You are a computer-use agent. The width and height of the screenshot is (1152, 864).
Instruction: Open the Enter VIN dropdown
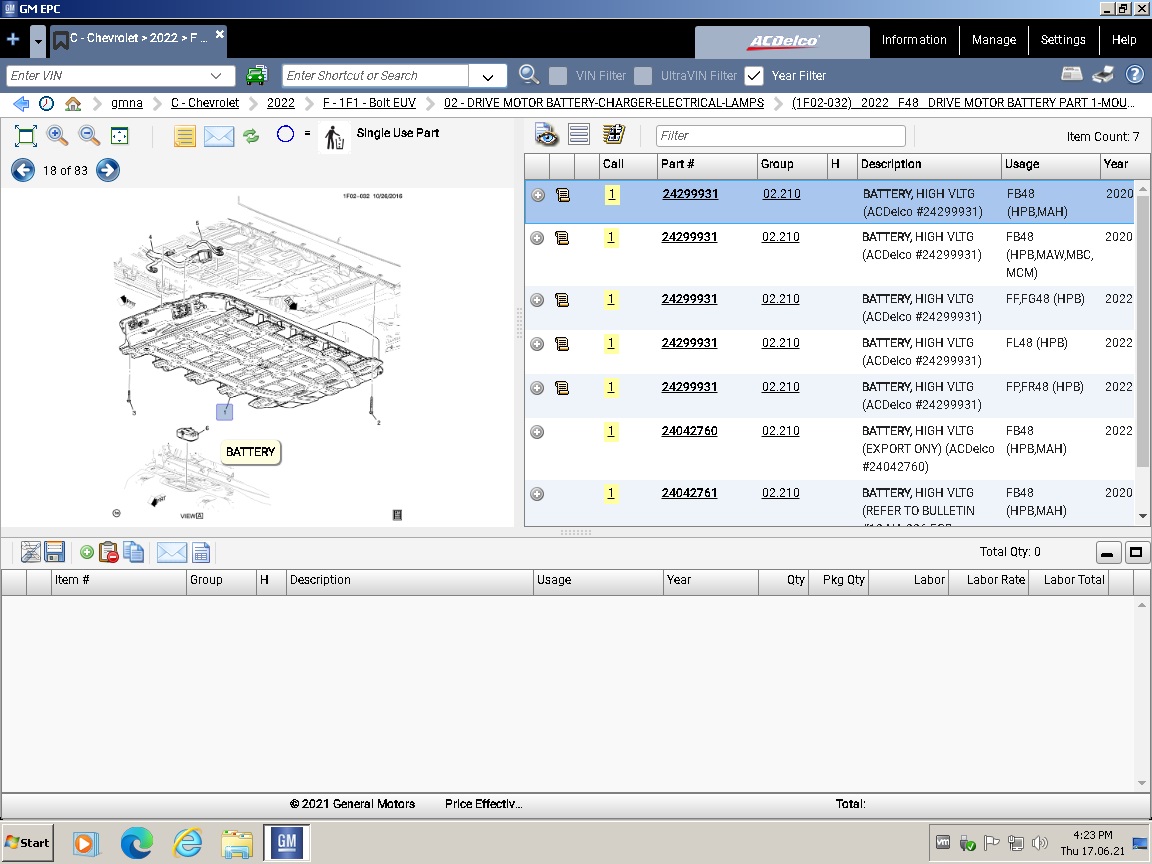pyautogui.click(x=217, y=76)
